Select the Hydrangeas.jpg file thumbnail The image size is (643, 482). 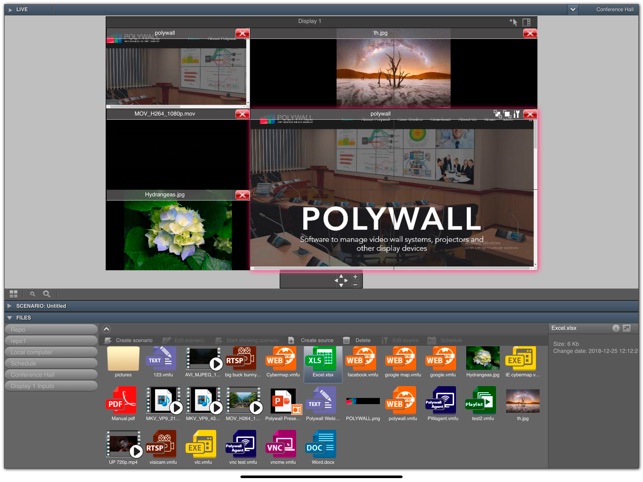pyautogui.click(x=483, y=358)
